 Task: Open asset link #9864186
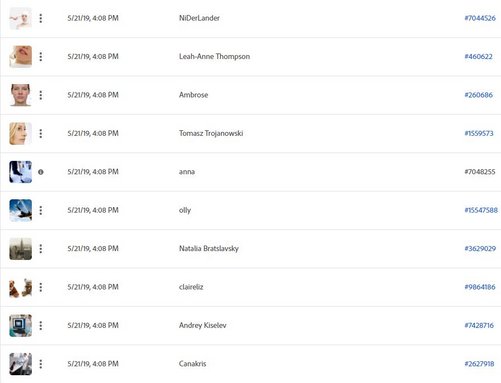[480, 287]
